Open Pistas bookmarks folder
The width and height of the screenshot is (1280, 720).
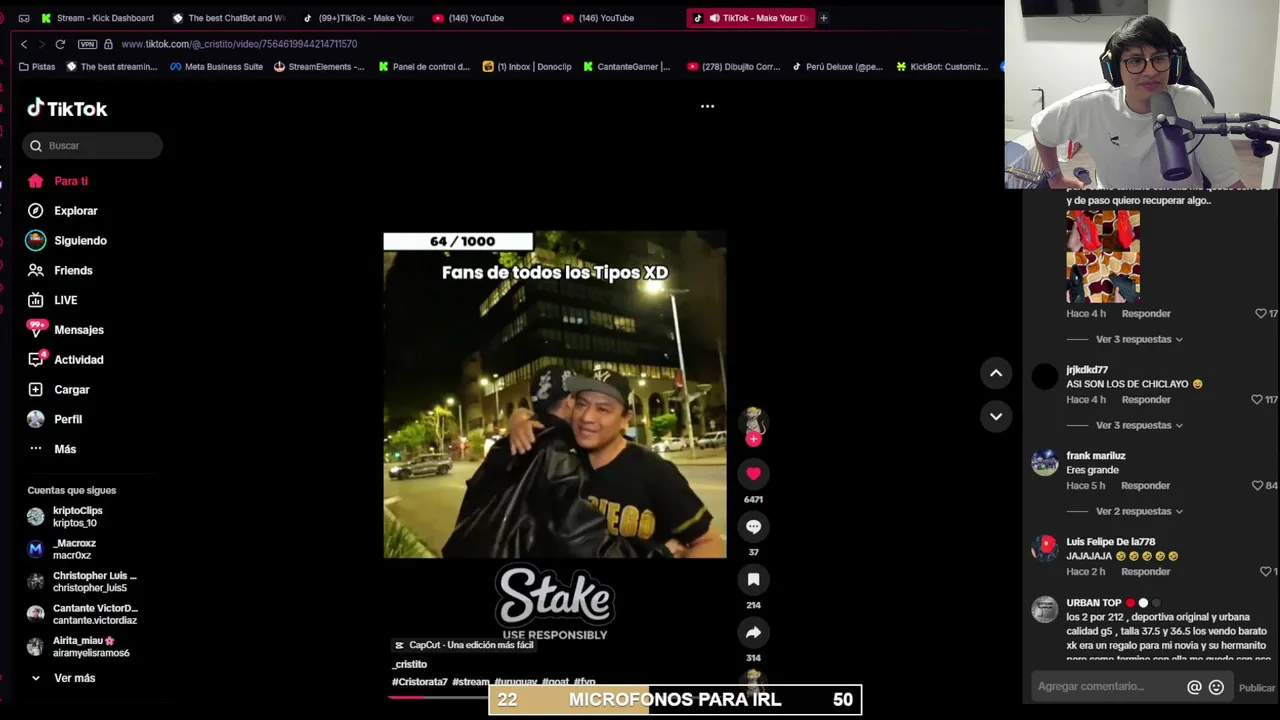coord(36,67)
